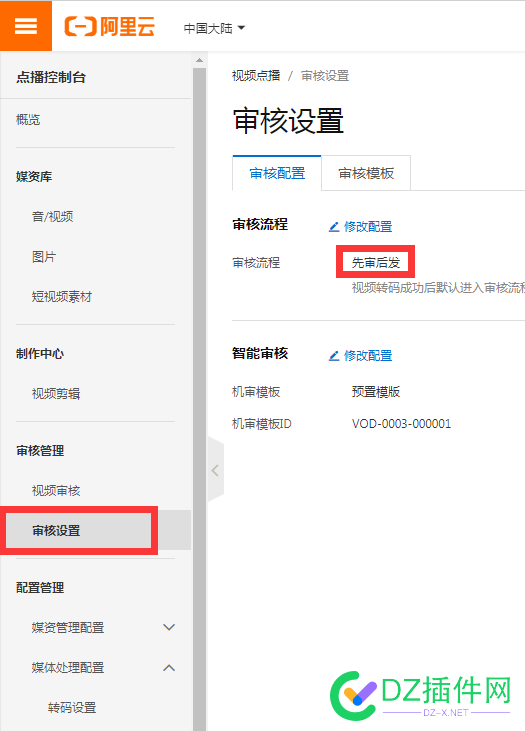The image size is (525, 731).
Task: Collapse the sidebar with the arrow handle
Action: coord(215,470)
